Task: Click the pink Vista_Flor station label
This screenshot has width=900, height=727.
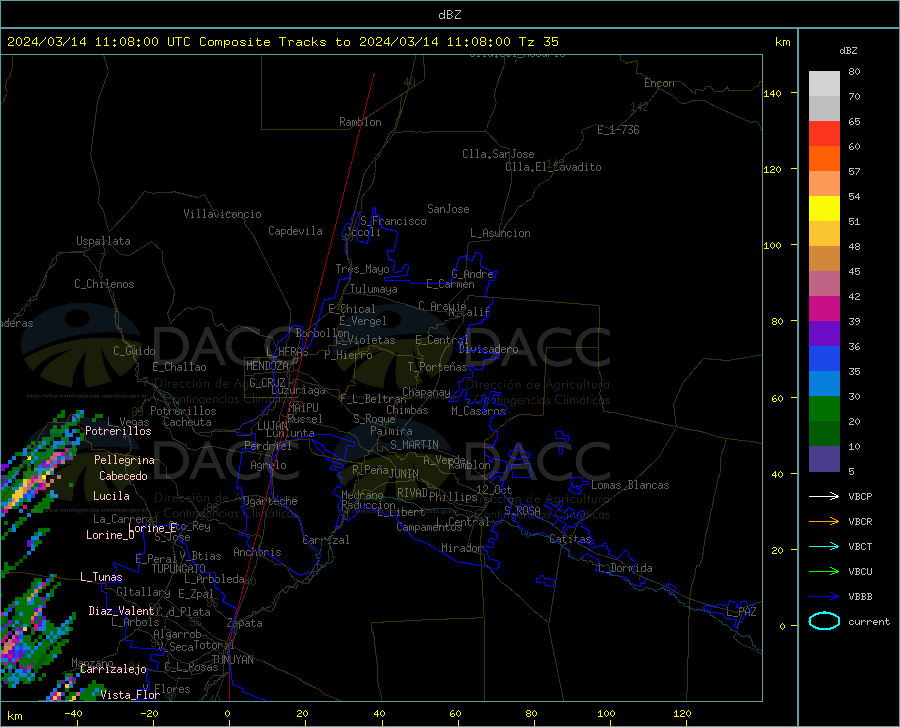Action: pos(130,695)
